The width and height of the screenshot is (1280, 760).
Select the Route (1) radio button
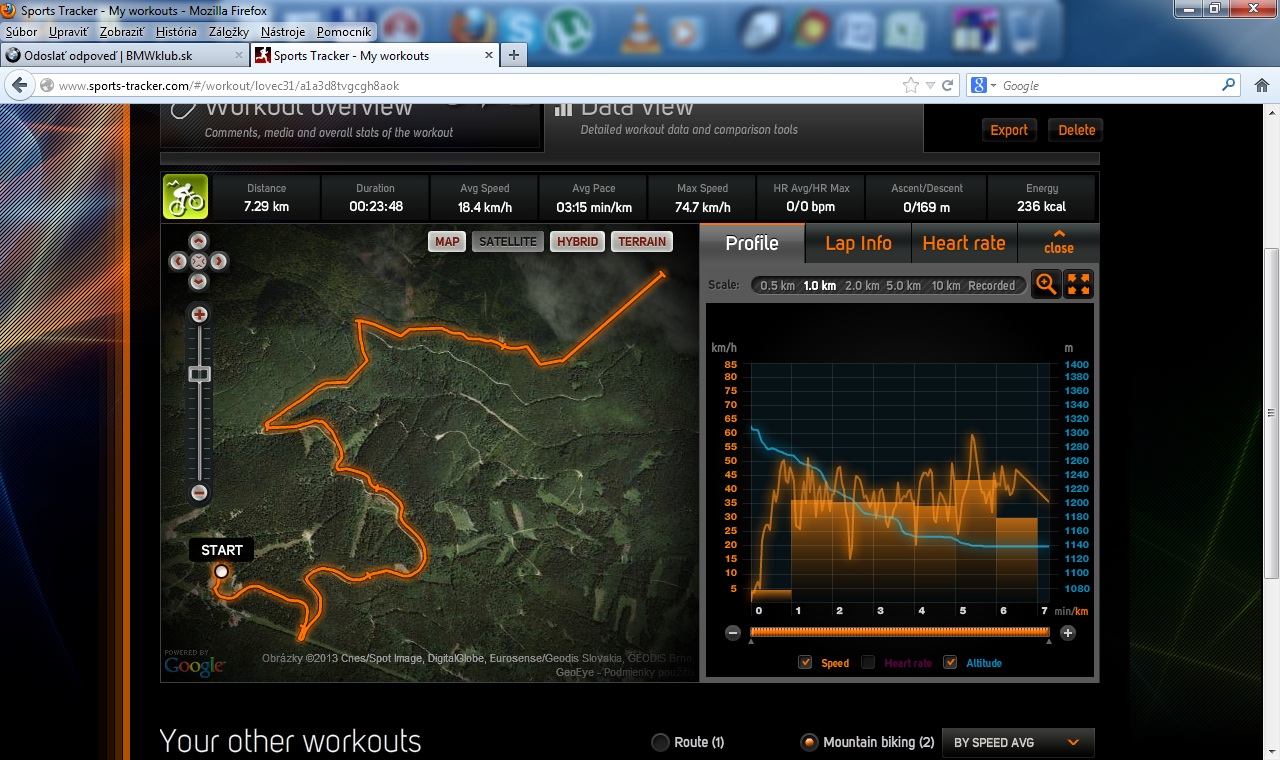pos(660,742)
